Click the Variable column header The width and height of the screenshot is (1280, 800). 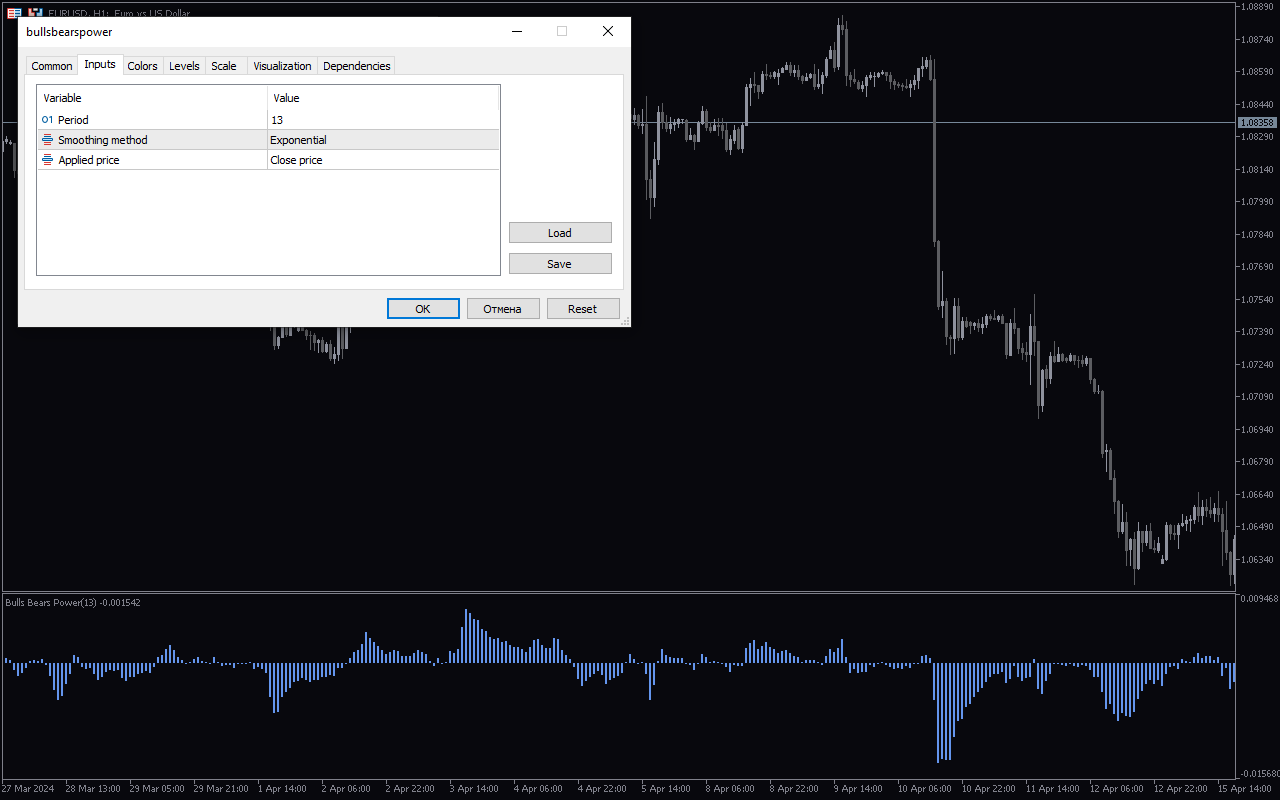click(x=152, y=98)
